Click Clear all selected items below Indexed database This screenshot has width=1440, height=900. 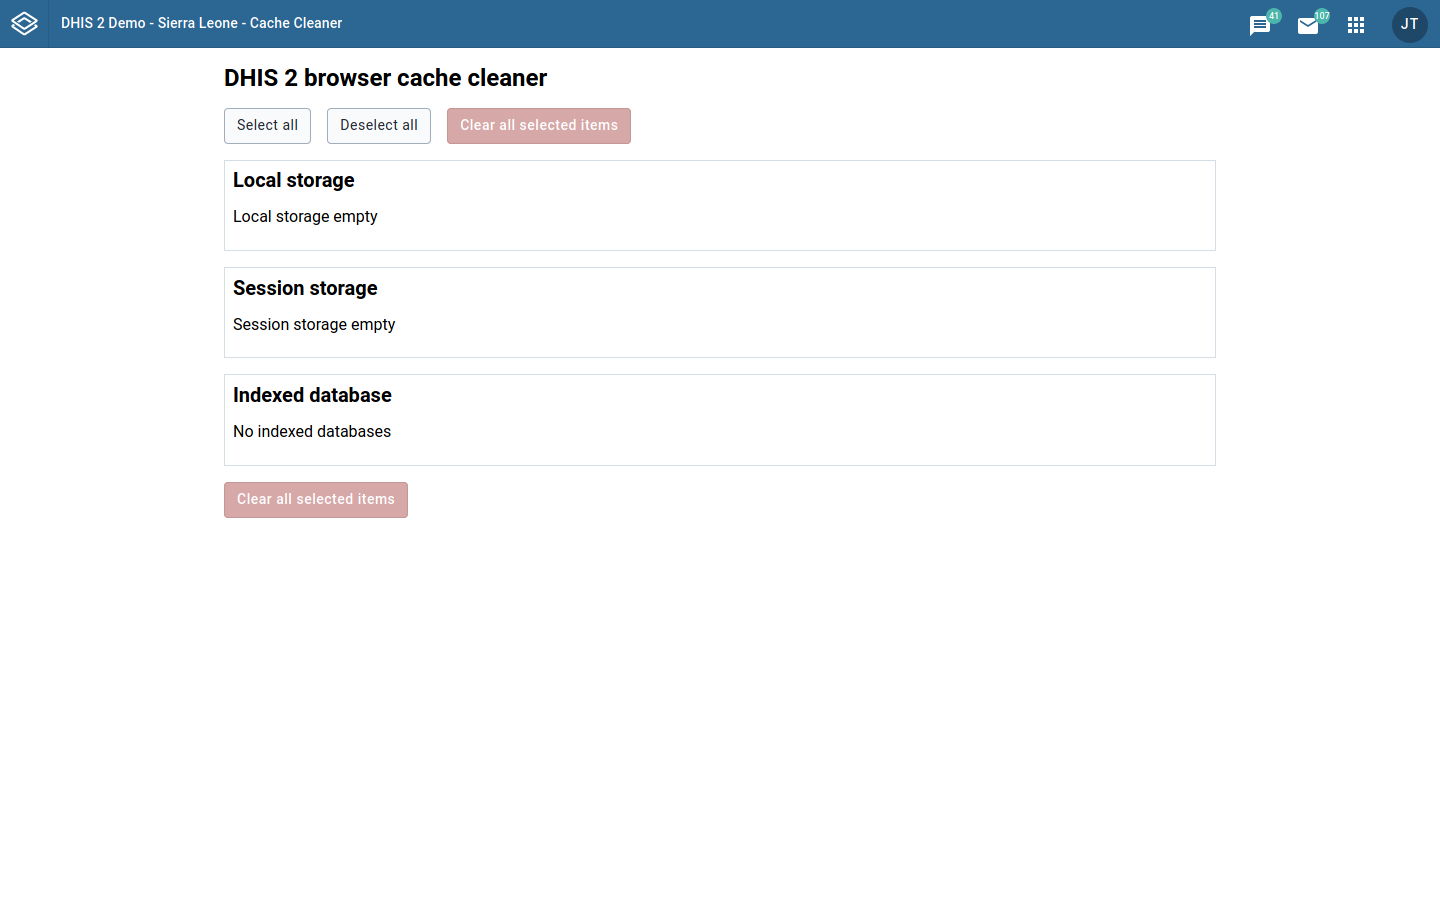(315, 500)
